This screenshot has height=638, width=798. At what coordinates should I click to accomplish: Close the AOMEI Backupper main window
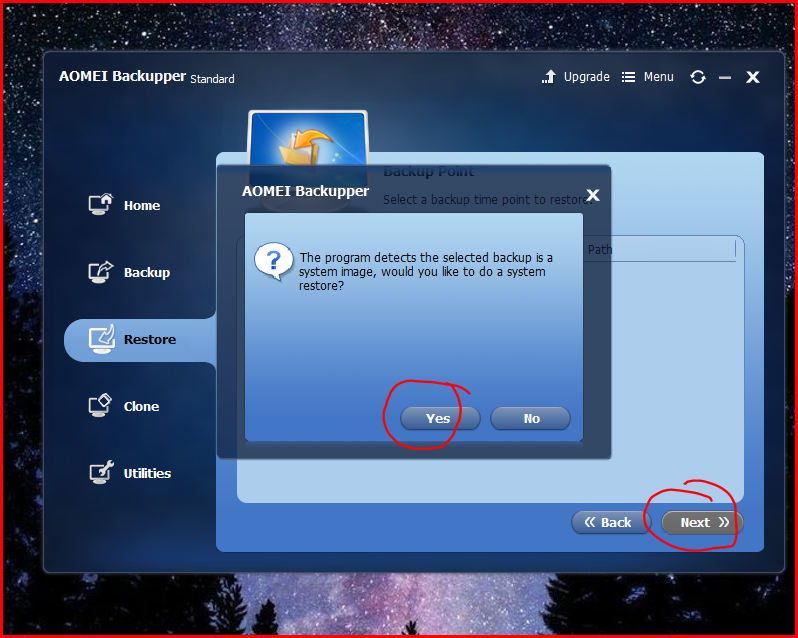tap(753, 77)
